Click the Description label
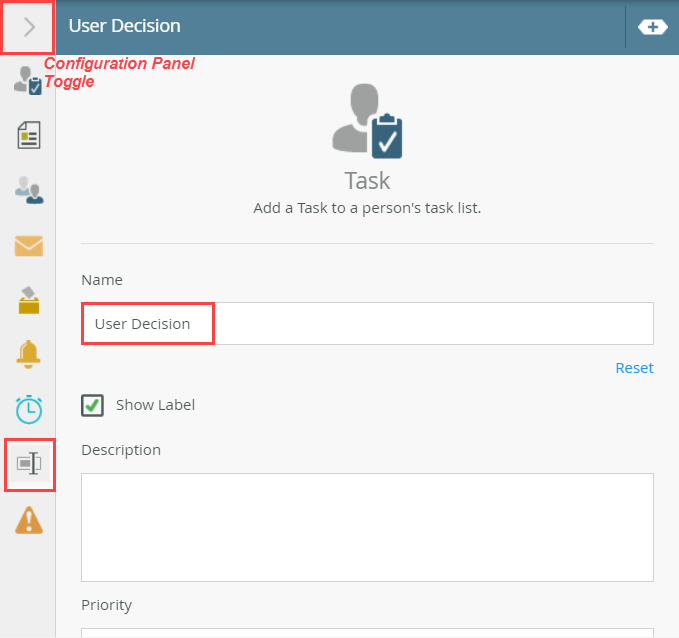The height and width of the screenshot is (638, 679). point(121,450)
